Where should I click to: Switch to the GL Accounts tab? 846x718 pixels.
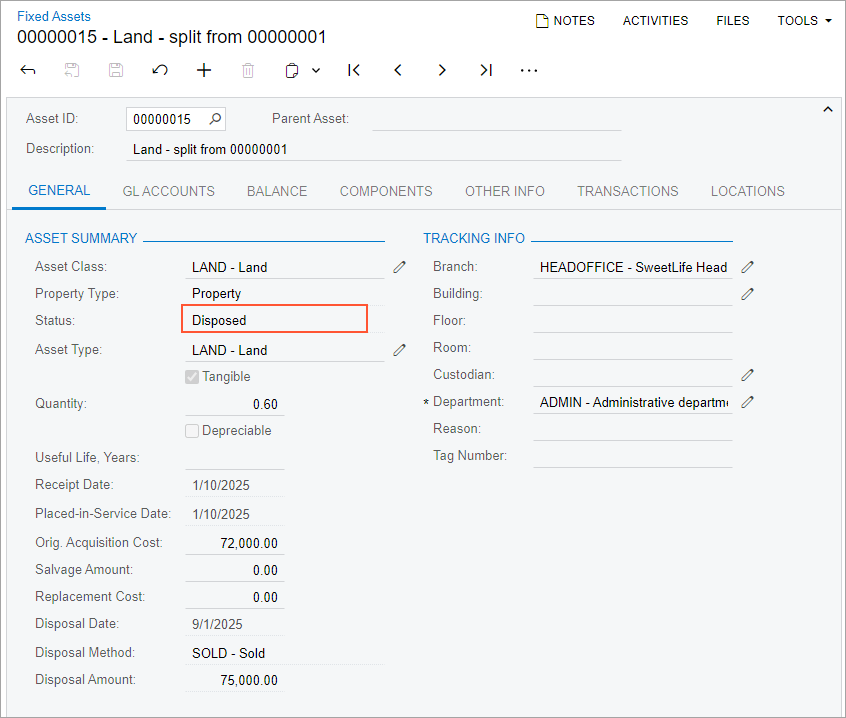[x=168, y=191]
